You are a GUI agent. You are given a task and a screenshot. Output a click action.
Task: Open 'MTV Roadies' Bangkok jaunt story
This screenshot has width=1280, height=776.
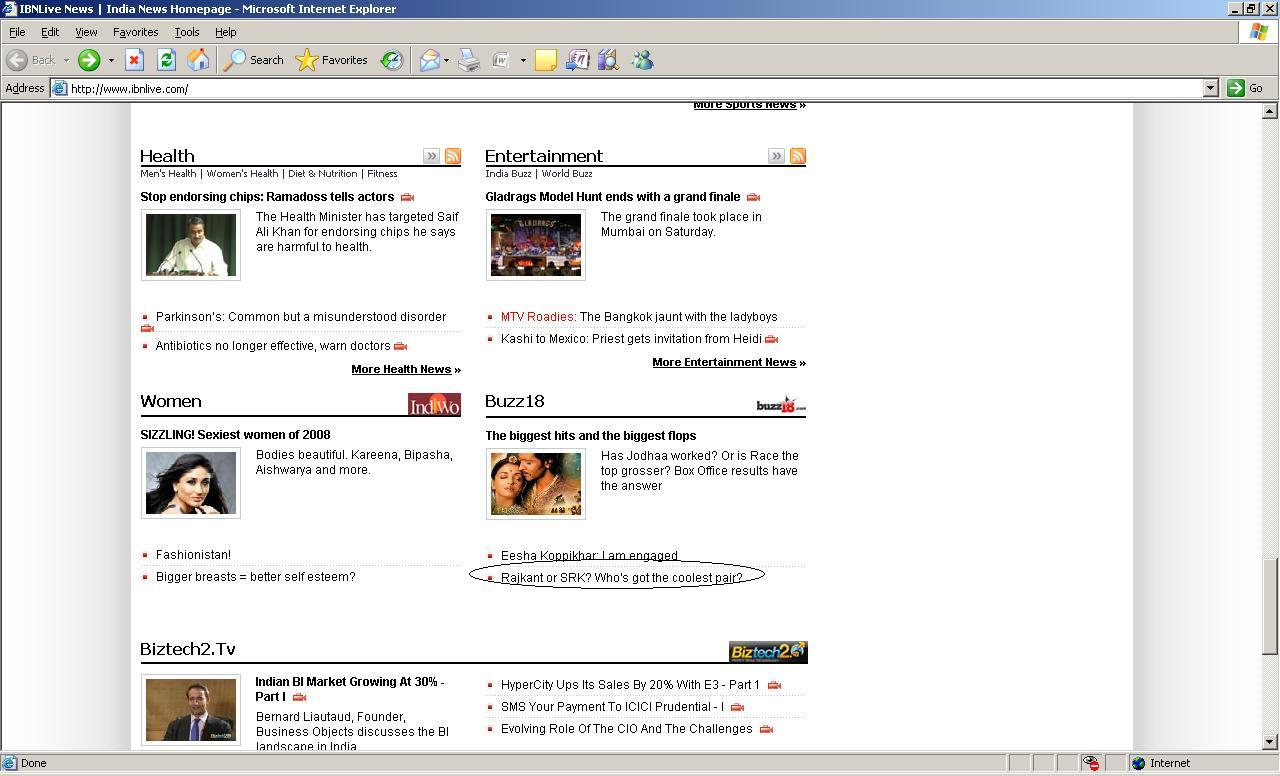click(x=639, y=316)
